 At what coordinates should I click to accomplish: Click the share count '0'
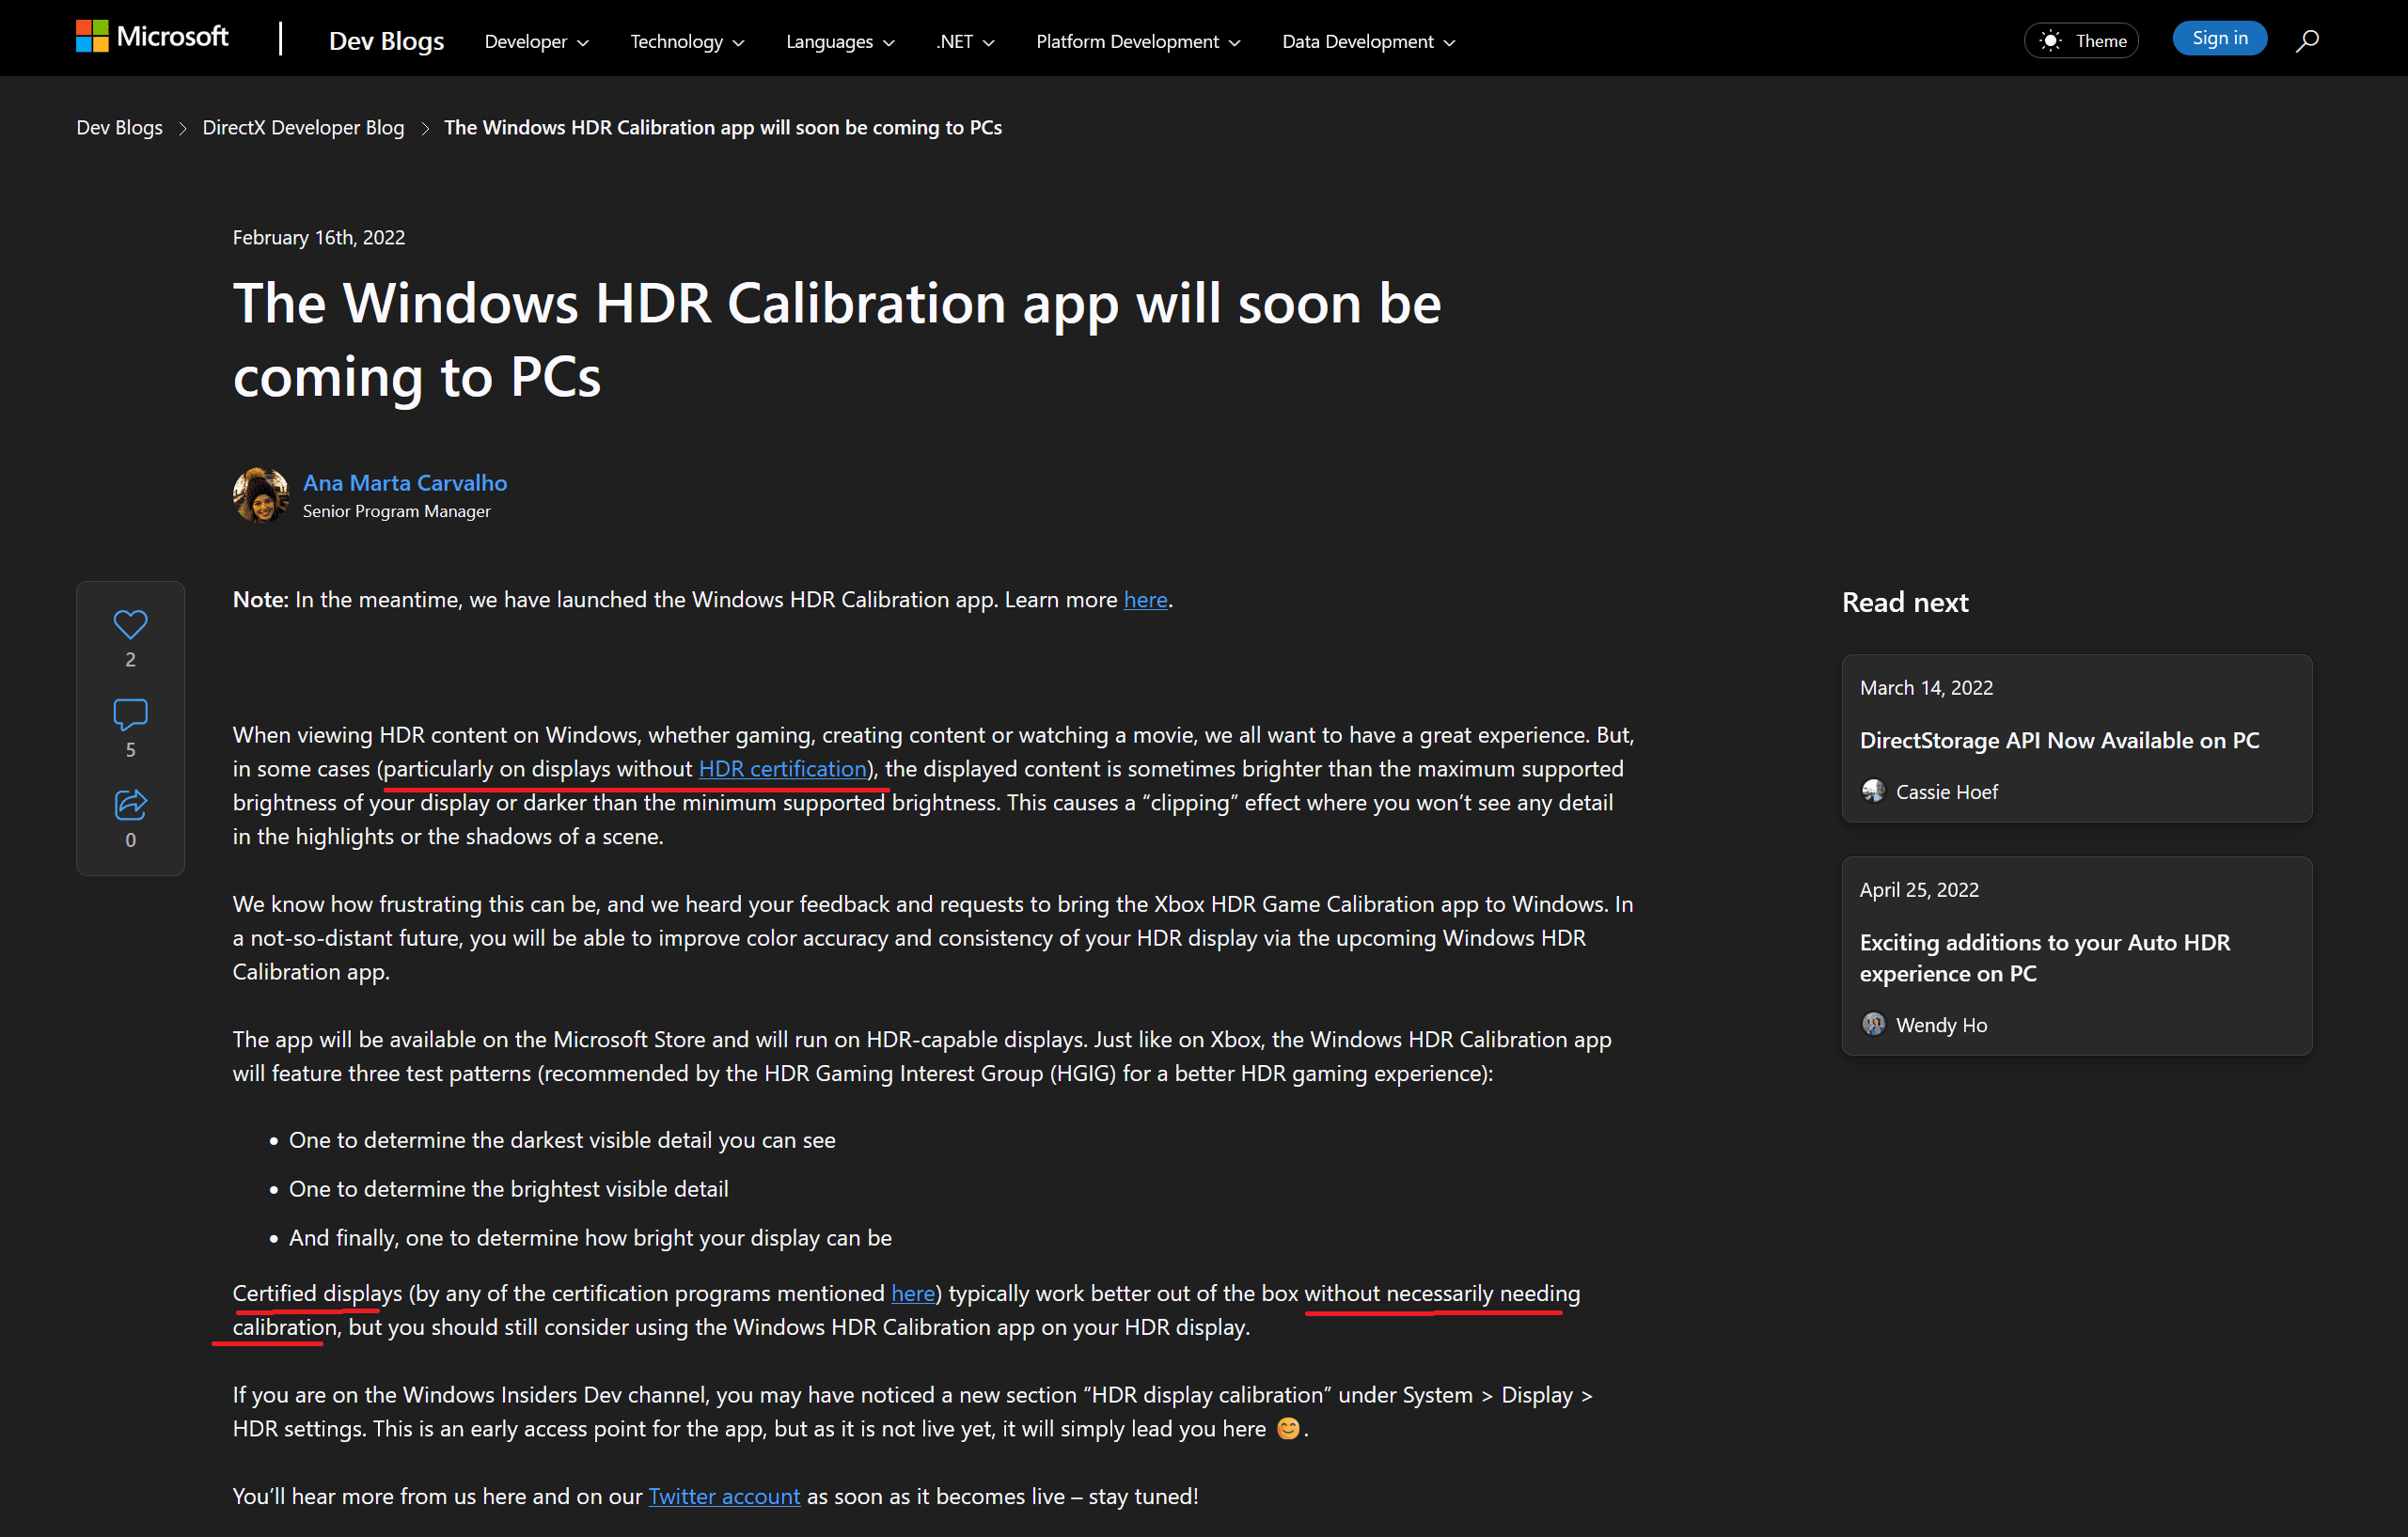(130, 840)
